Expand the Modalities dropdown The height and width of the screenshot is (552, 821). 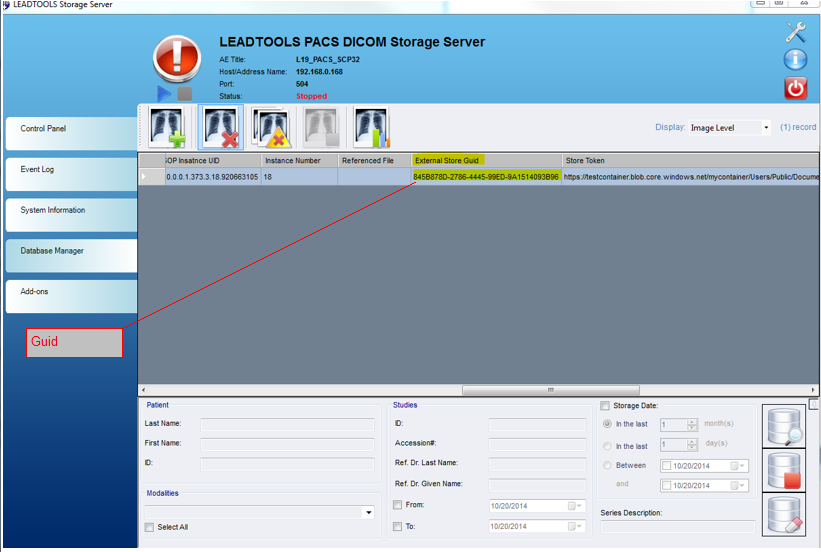(369, 512)
